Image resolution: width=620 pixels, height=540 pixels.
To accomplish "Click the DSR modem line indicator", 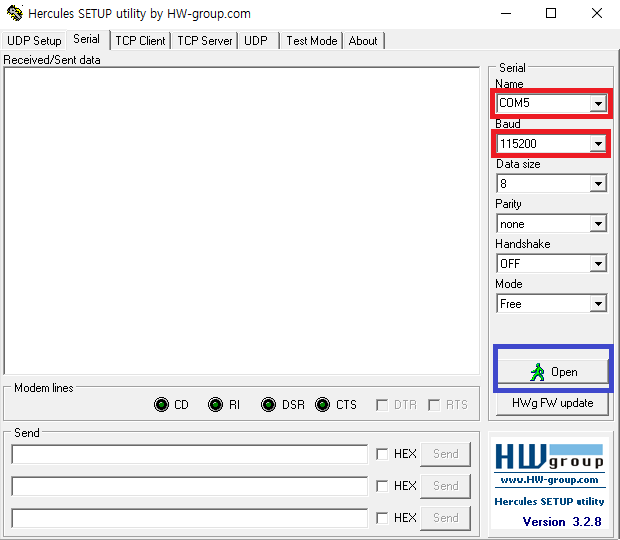I will point(268,405).
